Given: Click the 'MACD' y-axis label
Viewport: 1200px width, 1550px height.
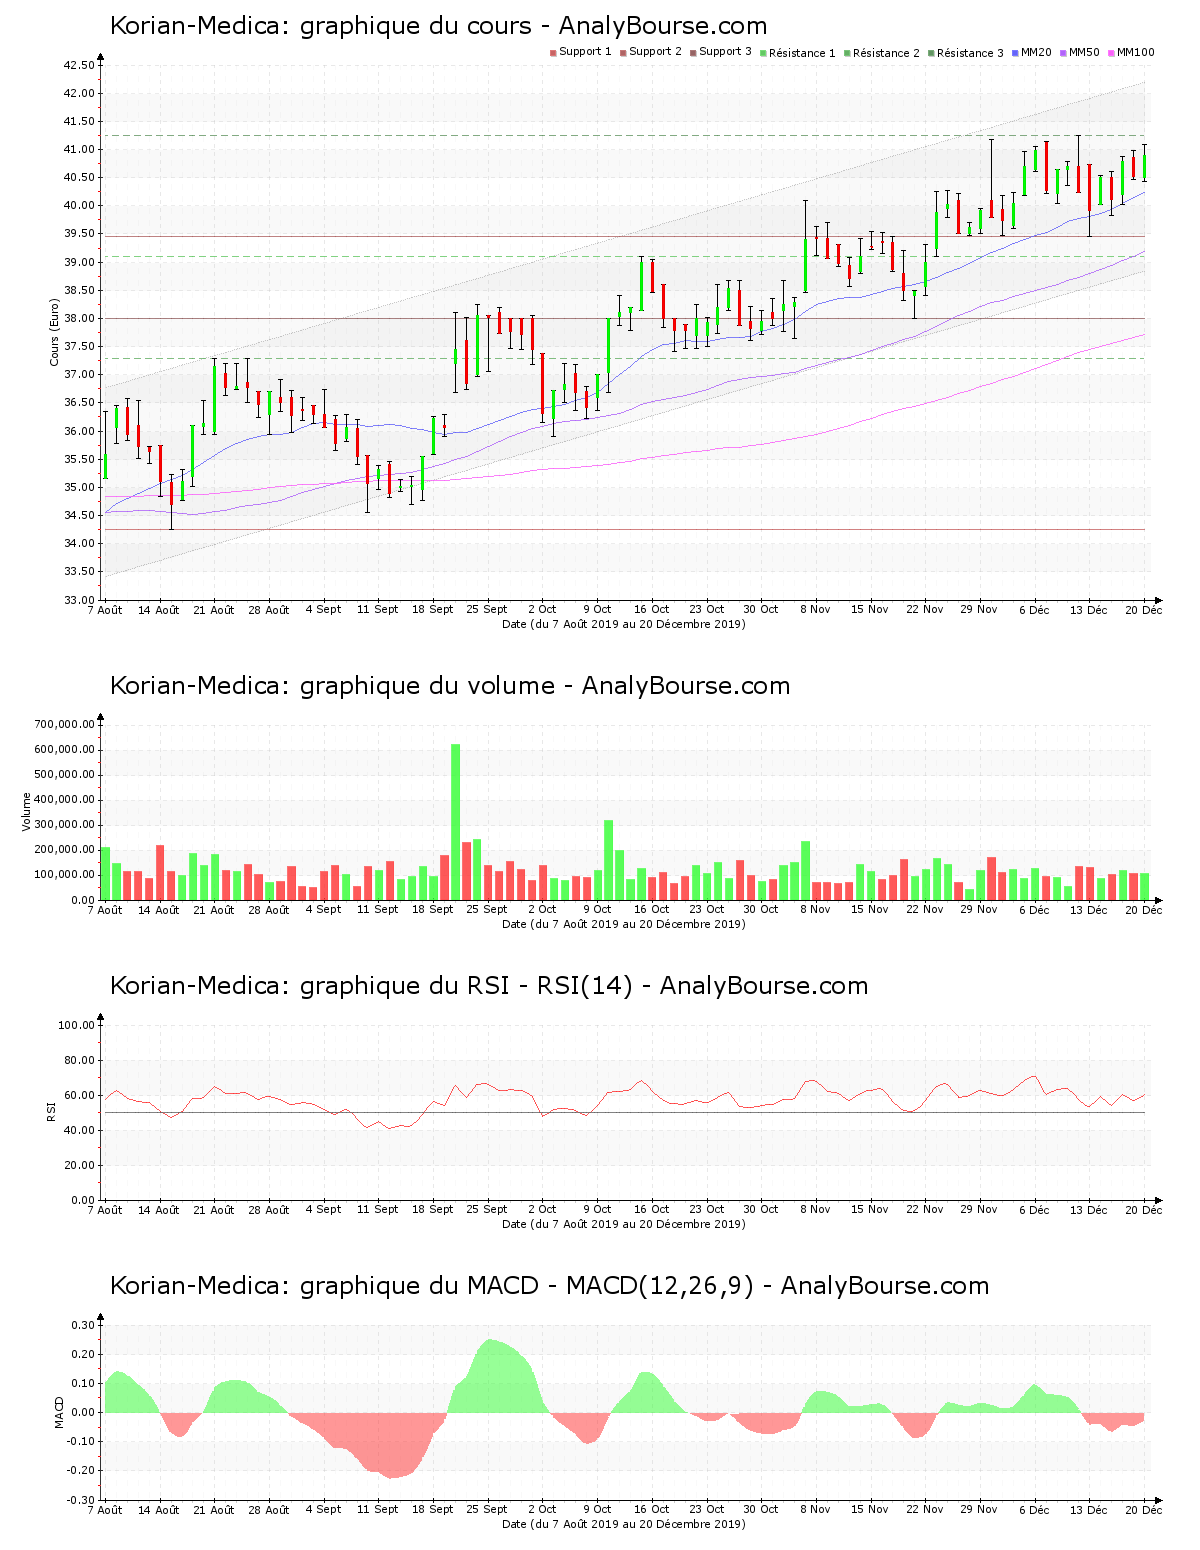Looking at the screenshot, I should click(x=59, y=1412).
